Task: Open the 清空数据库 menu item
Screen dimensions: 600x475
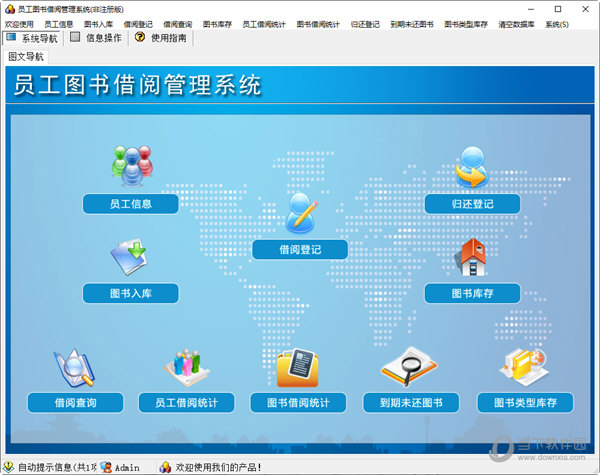Action: [518, 23]
